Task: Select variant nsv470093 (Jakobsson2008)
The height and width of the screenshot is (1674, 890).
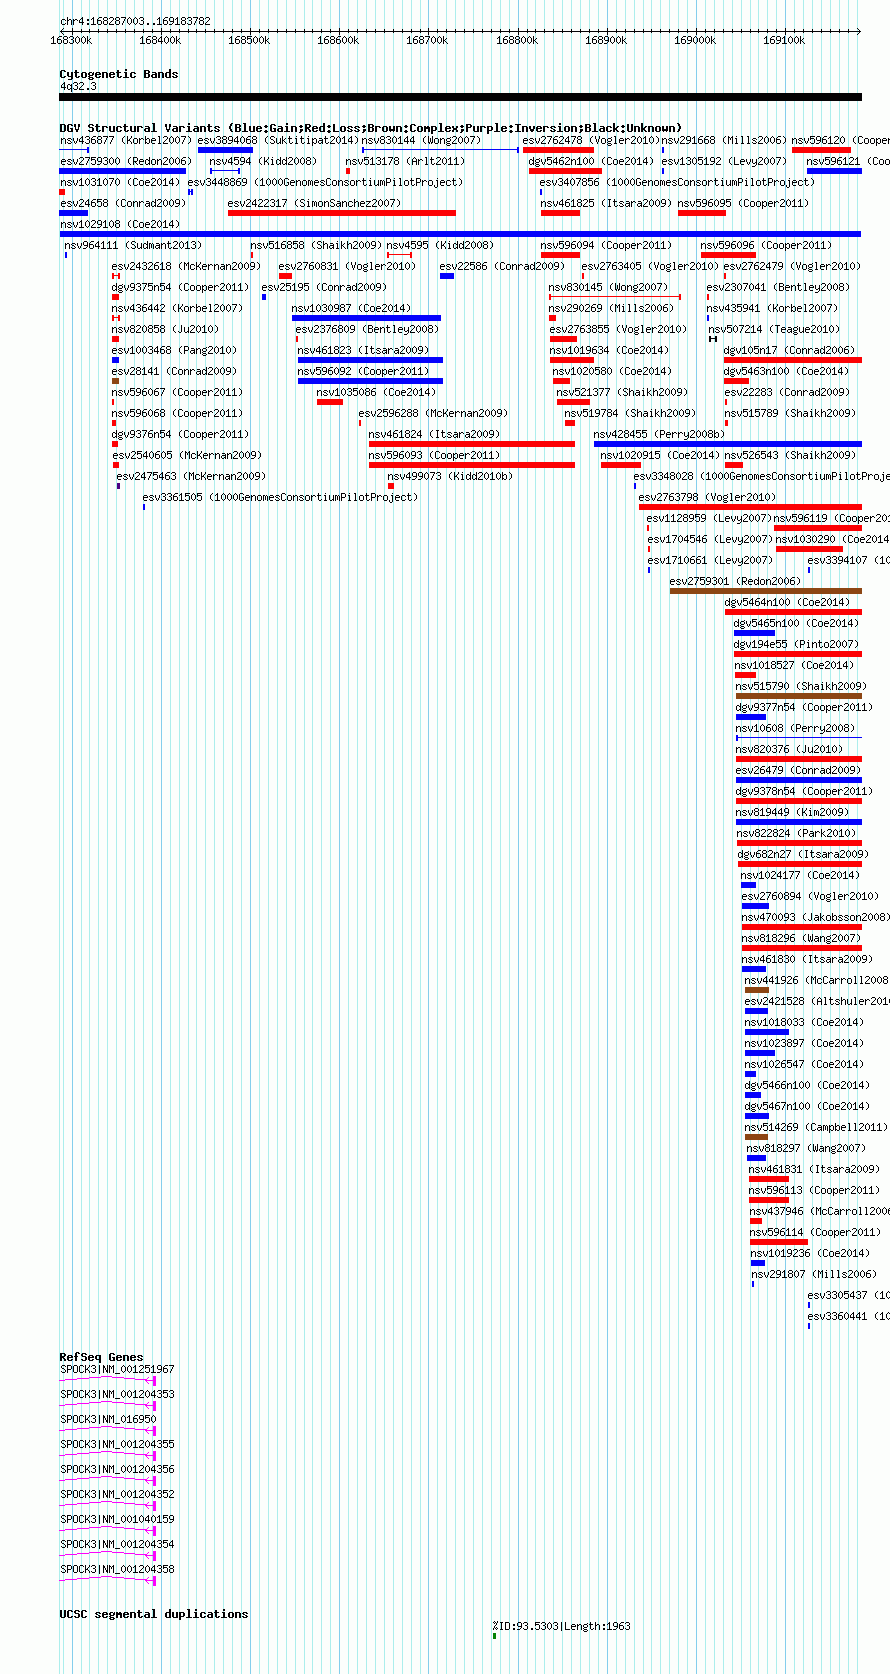Action: (x=815, y=917)
